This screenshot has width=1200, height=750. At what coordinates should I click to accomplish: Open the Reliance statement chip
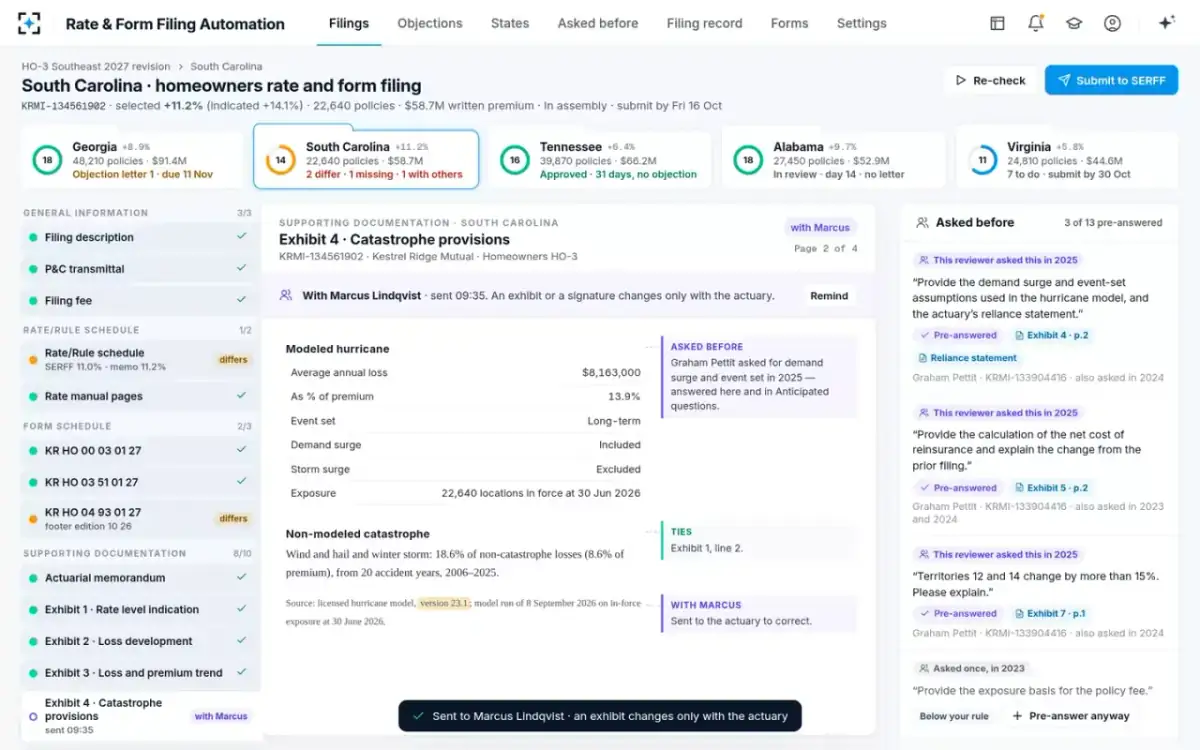[967, 358]
